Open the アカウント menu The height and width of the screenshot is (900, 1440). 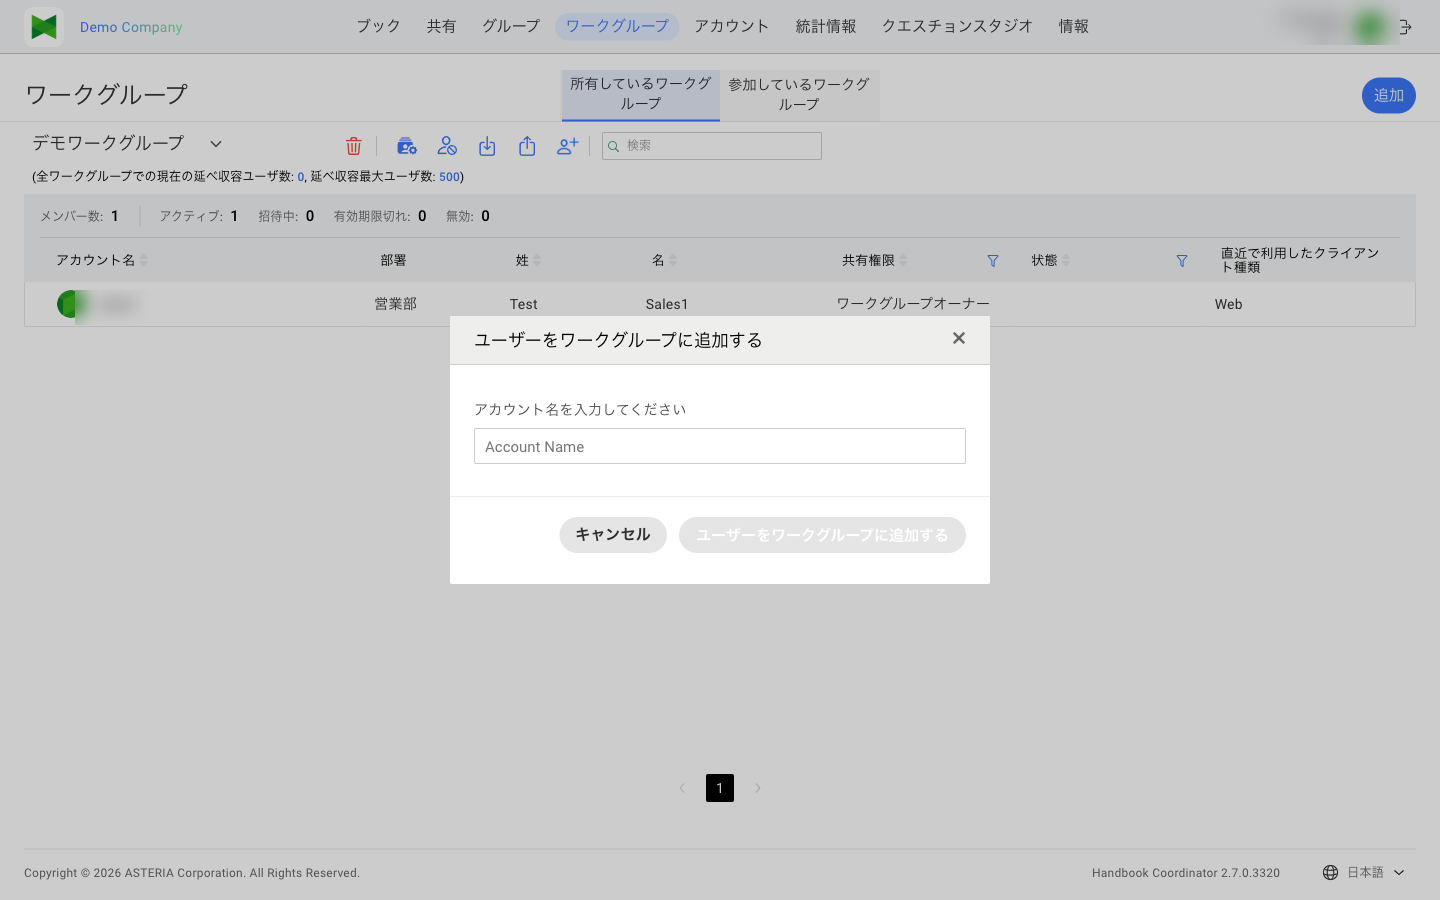732,27
